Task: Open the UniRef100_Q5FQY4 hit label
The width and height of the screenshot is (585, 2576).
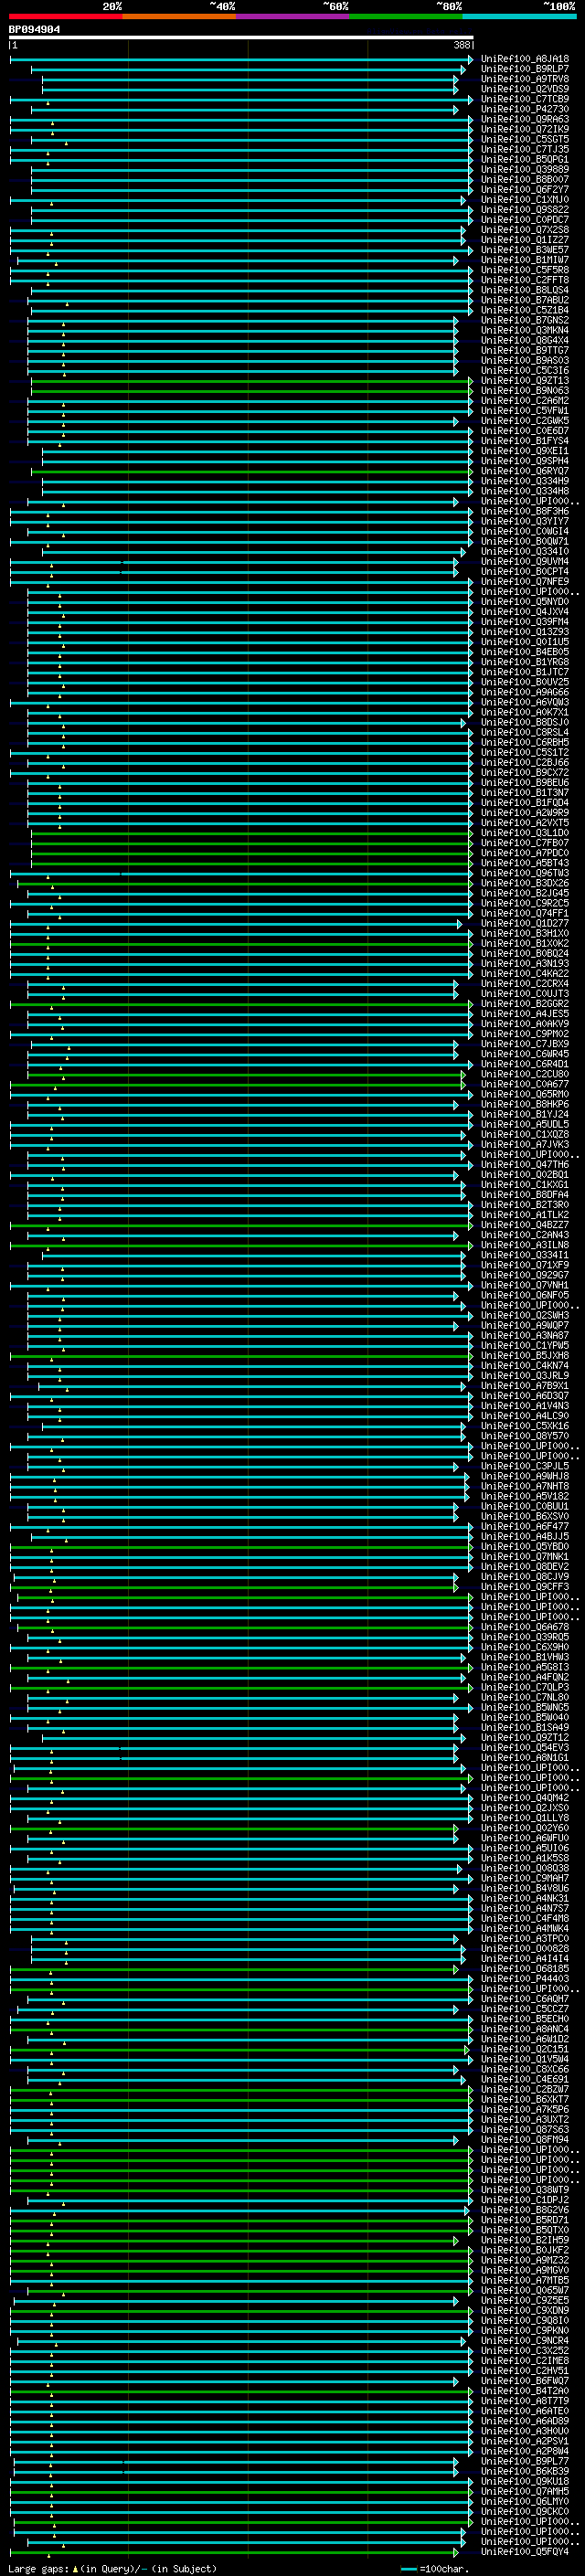Action: click(x=525, y=2551)
